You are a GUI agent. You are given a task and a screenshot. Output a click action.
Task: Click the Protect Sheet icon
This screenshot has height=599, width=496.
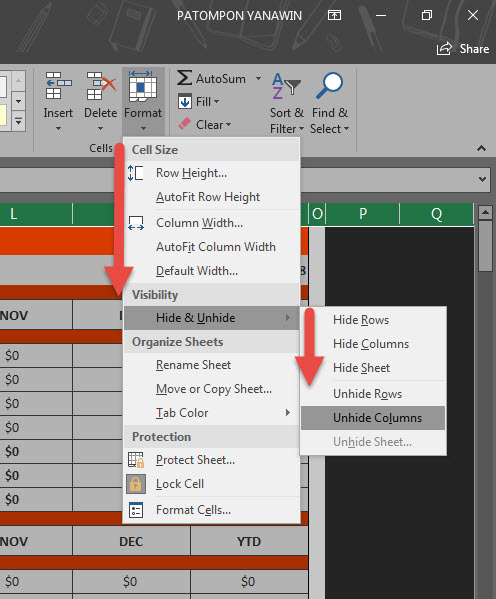[136, 460]
